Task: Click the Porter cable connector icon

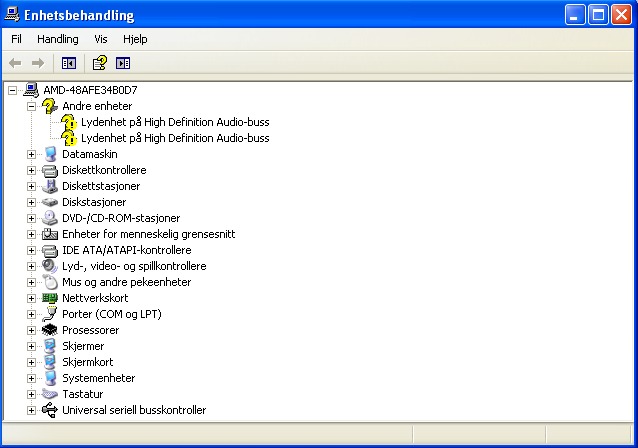Action: tap(50, 314)
